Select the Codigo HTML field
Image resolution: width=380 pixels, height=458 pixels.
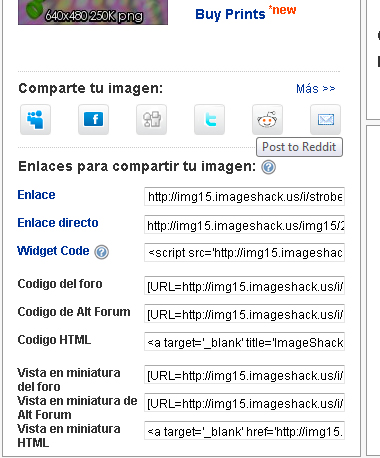(244, 341)
